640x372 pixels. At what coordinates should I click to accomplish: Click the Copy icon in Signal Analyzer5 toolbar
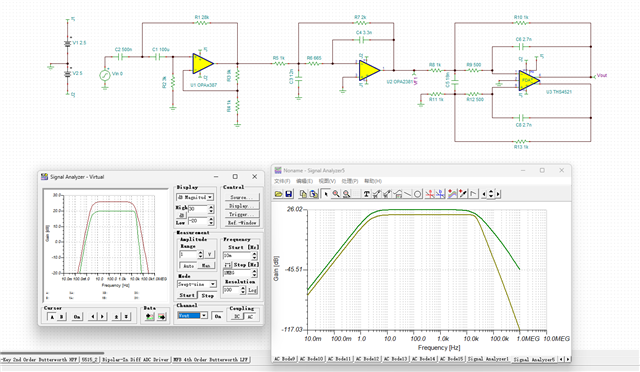(303, 194)
